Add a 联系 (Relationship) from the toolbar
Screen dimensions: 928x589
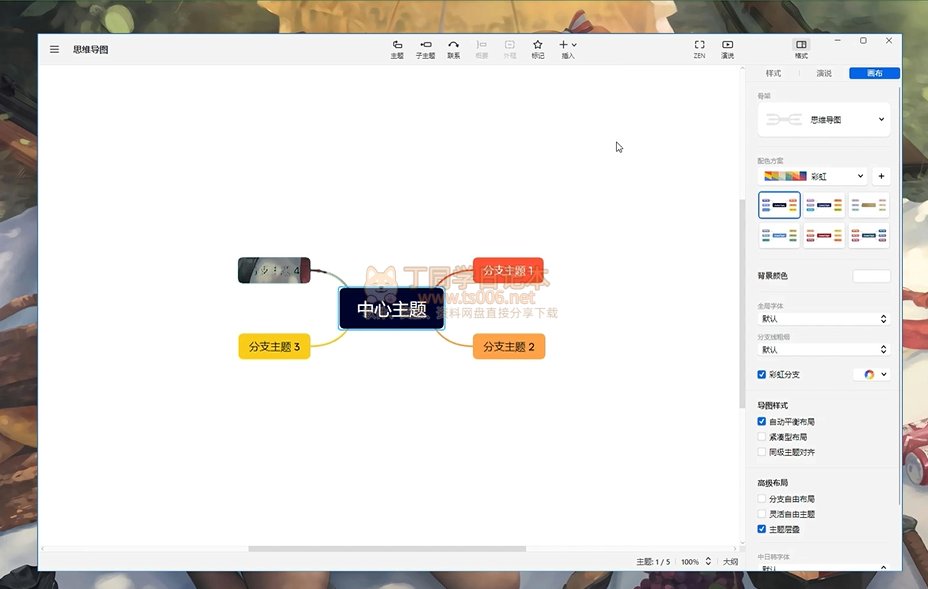click(x=453, y=49)
